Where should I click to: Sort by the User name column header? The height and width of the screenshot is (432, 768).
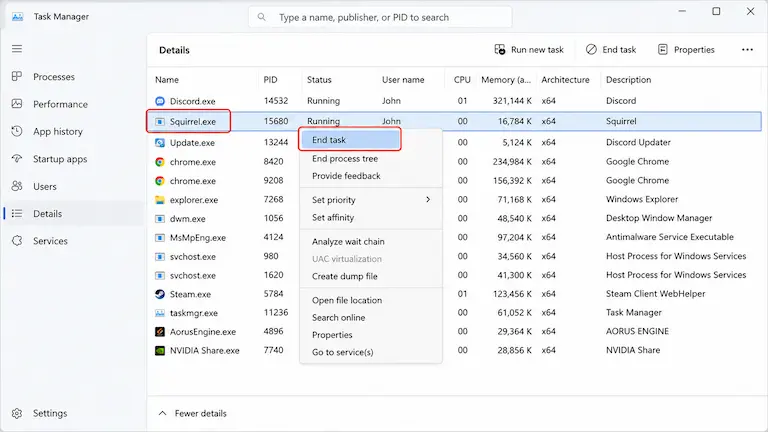[x=403, y=80]
